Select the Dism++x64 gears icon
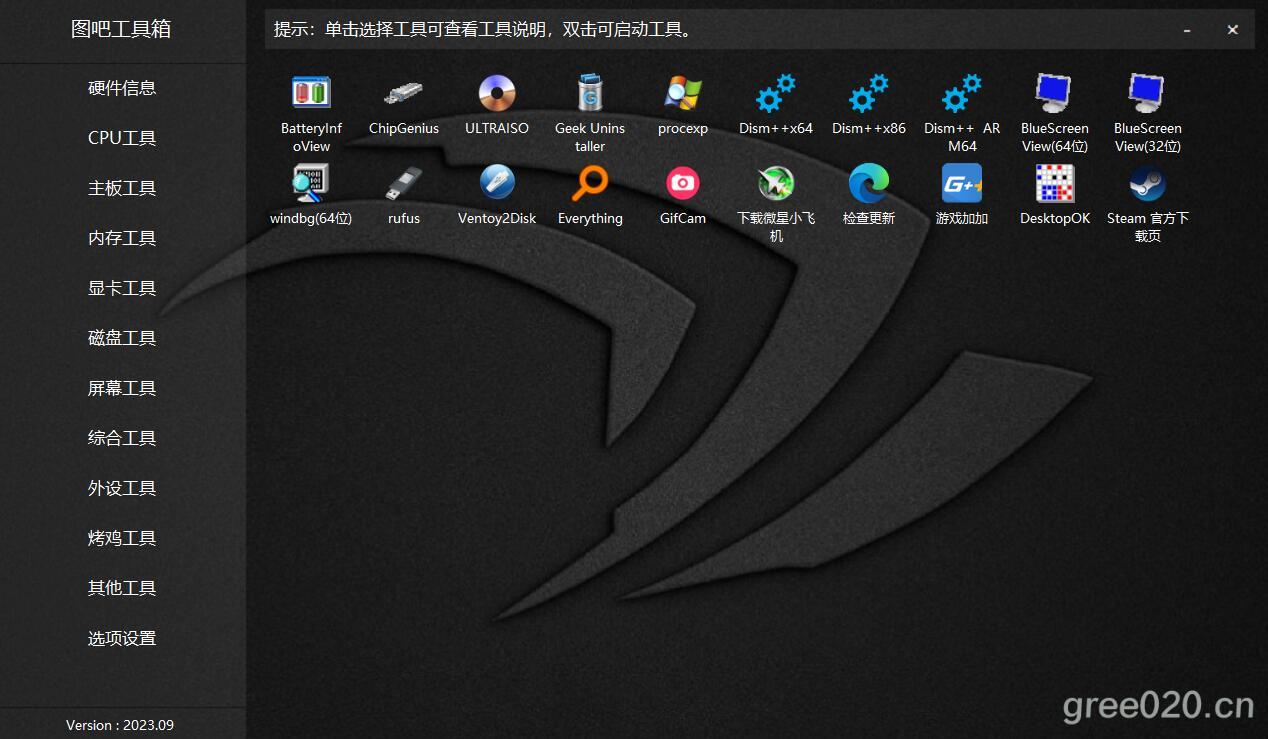Screen dimensions: 1268x739 click(x=776, y=94)
